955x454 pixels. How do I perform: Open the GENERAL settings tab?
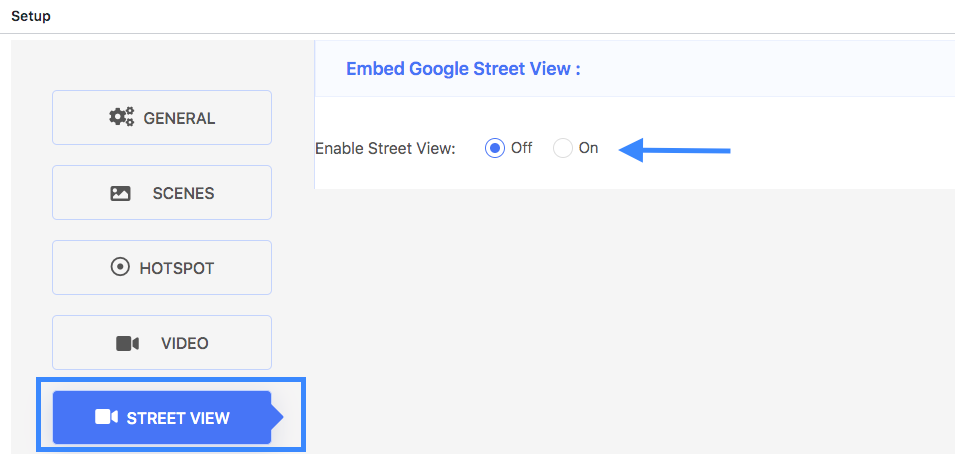[162, 118]
